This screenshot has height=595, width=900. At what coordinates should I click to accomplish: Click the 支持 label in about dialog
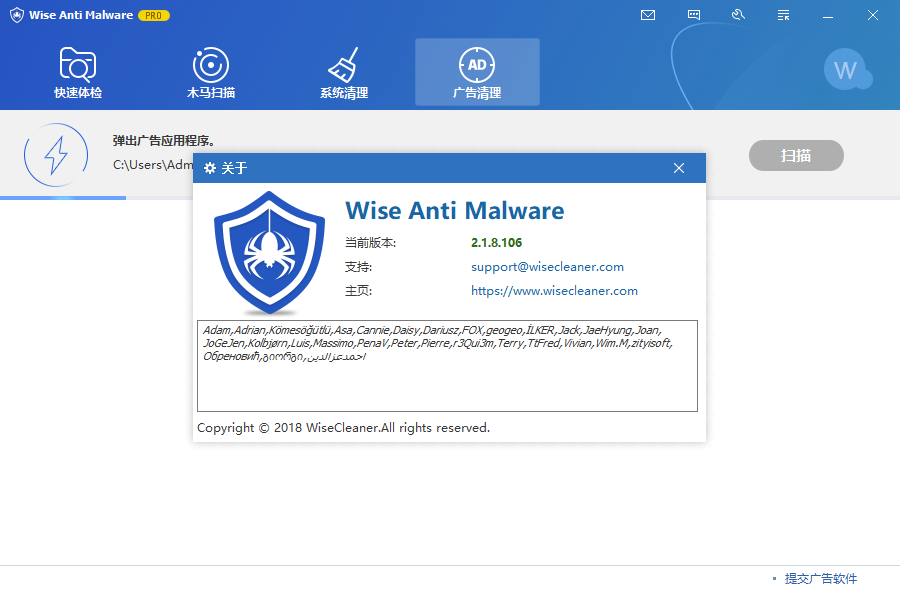[x=358, y=267]
